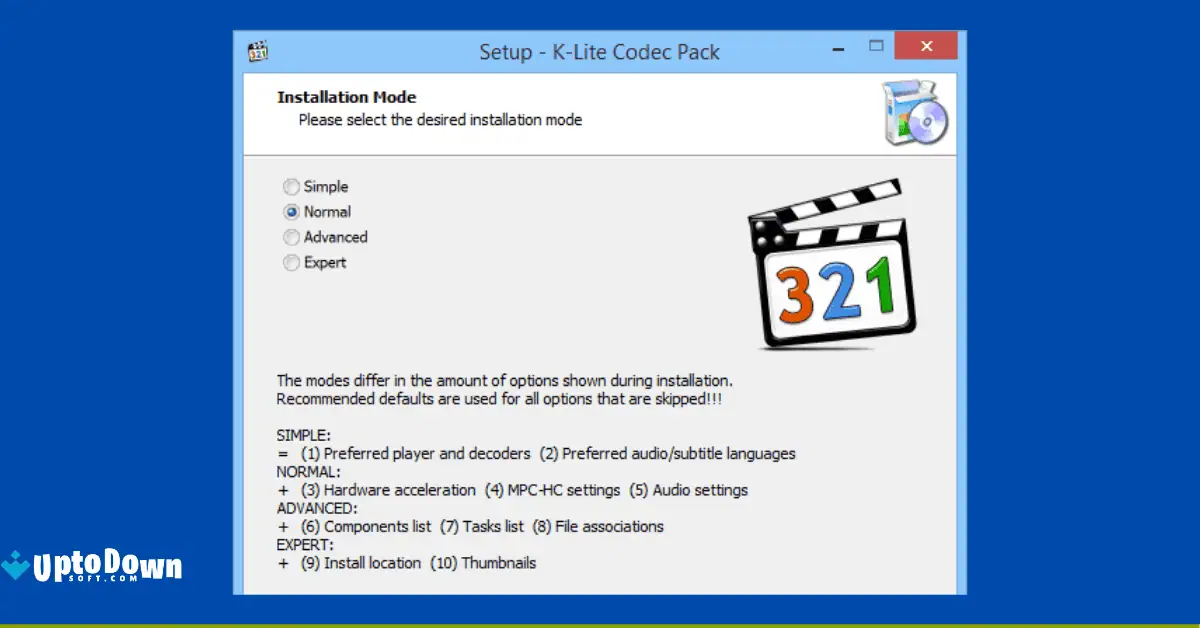Select the Normal installation mode
Image resolution: width=1200 pixels, height=628 pixels.
[x=290, y=211]
